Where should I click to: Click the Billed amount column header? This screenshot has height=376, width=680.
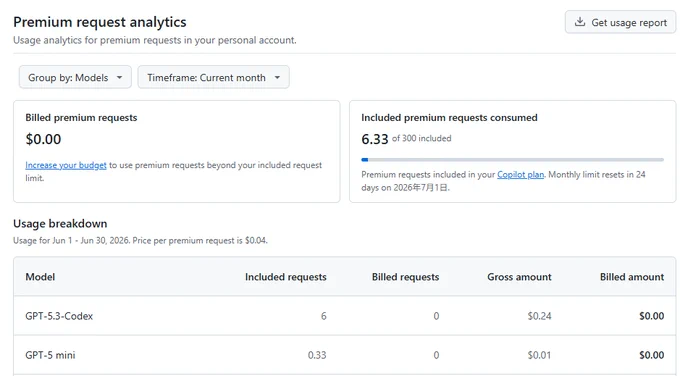(632, 277)
